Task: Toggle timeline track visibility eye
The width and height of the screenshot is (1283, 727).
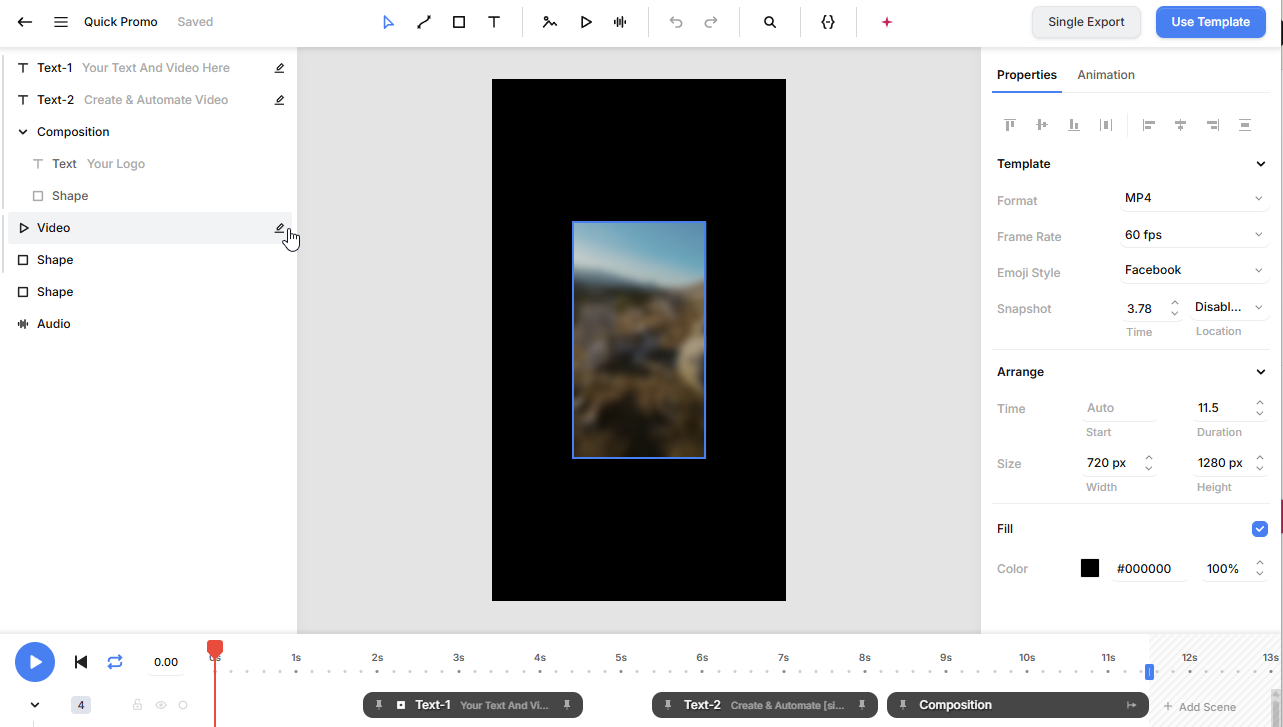Action: point(161,705)
